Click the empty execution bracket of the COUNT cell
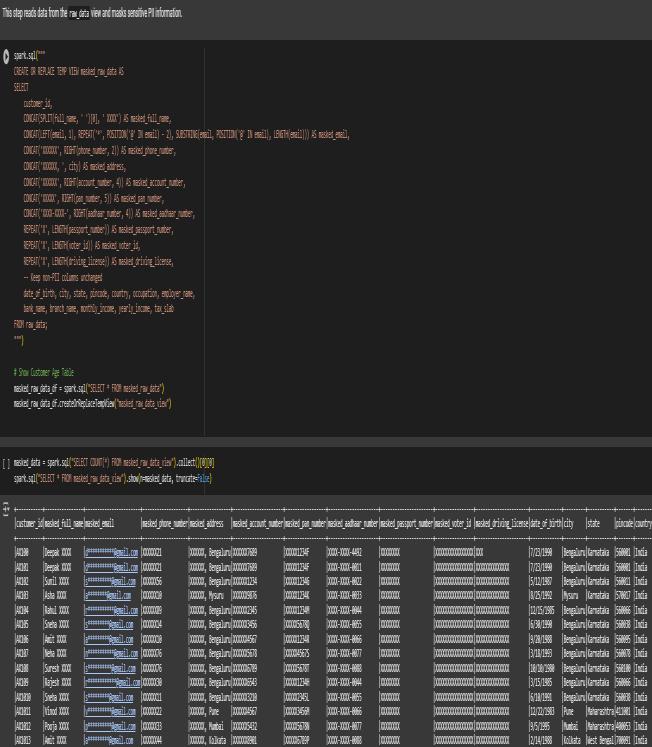This screenshot has height=747, width=652. (x=6, y=463)
